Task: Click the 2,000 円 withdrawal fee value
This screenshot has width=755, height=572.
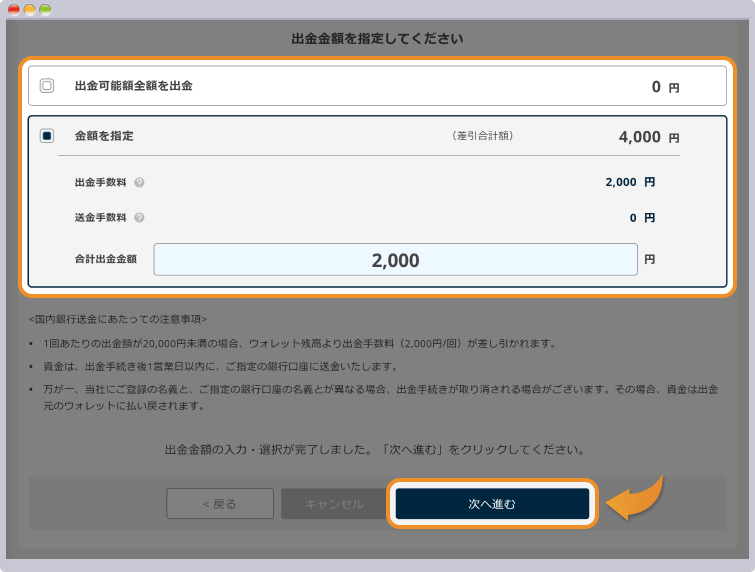Action: (x=630, y=182)
